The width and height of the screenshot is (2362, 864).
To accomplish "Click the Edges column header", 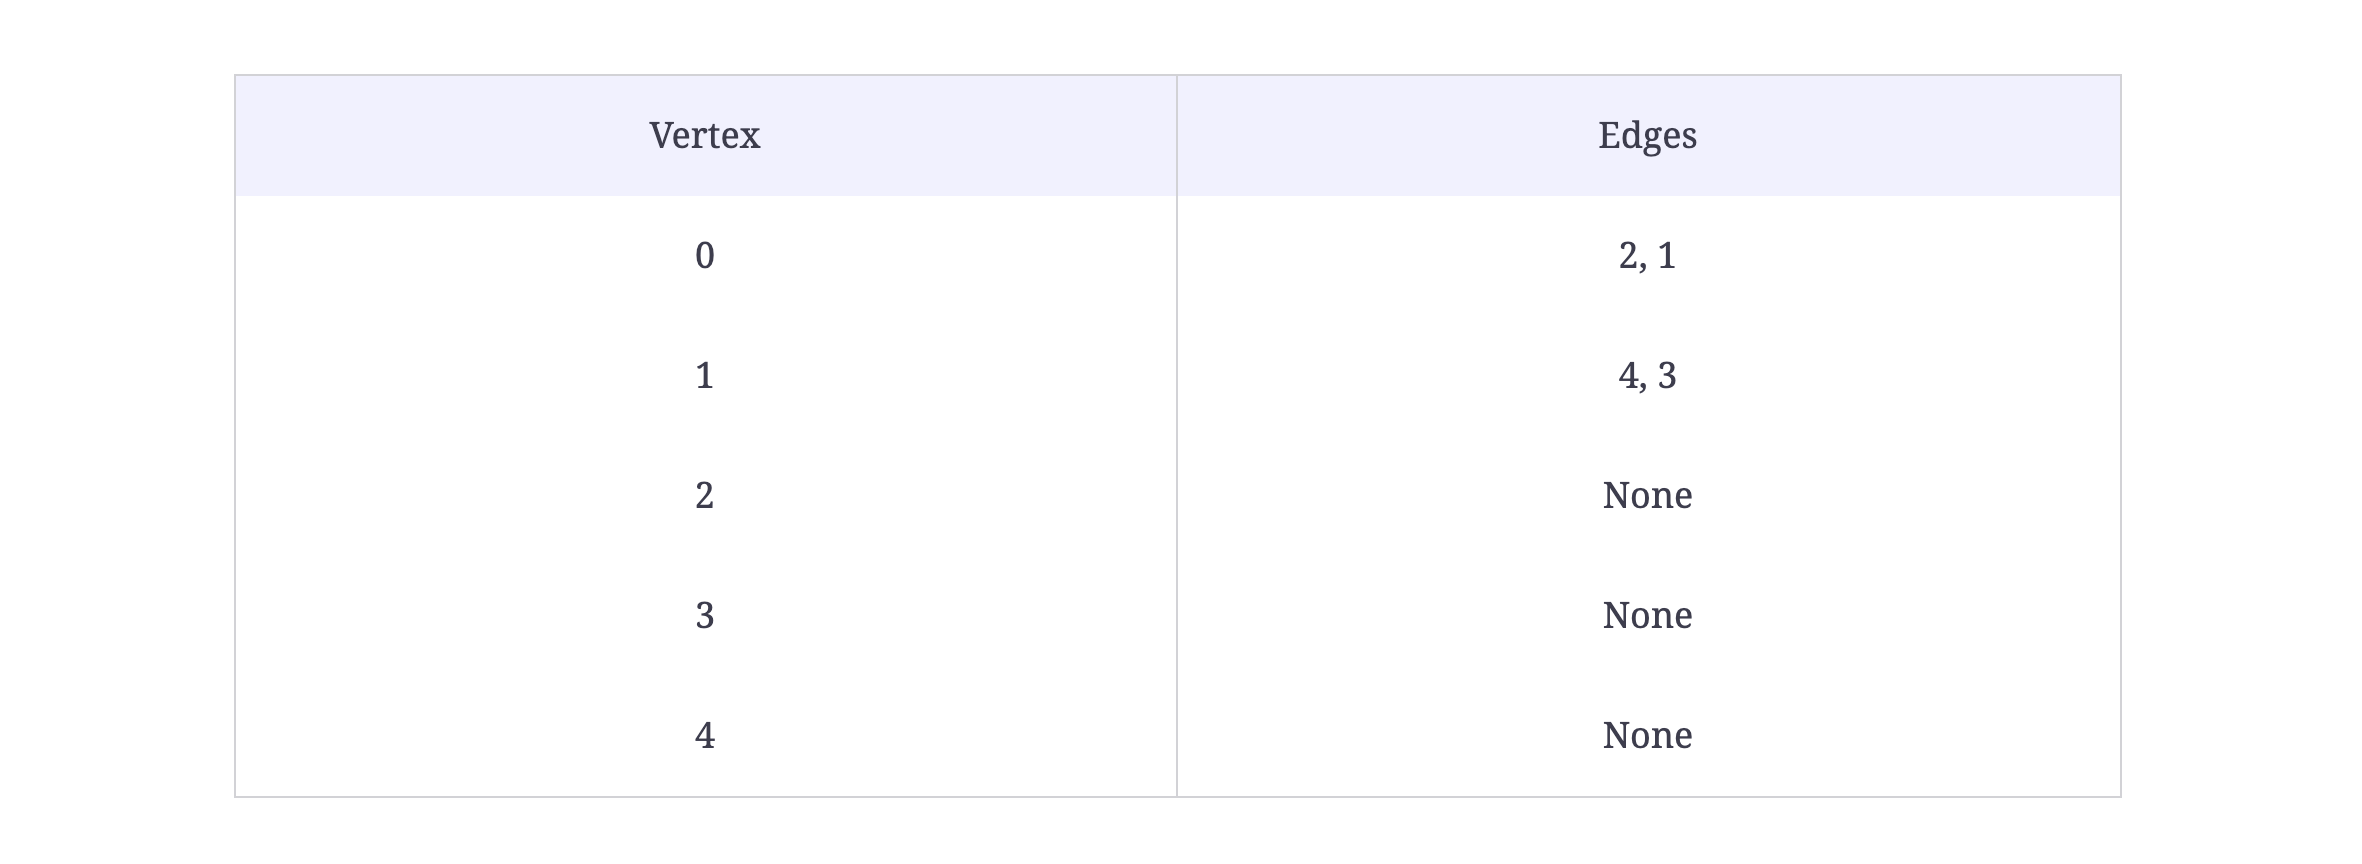I will [1648, 136].
